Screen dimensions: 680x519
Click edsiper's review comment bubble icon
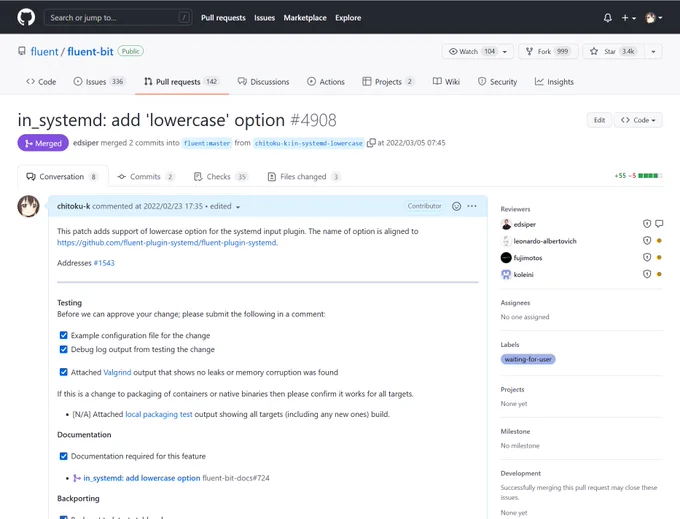click(x=659, y=224)
